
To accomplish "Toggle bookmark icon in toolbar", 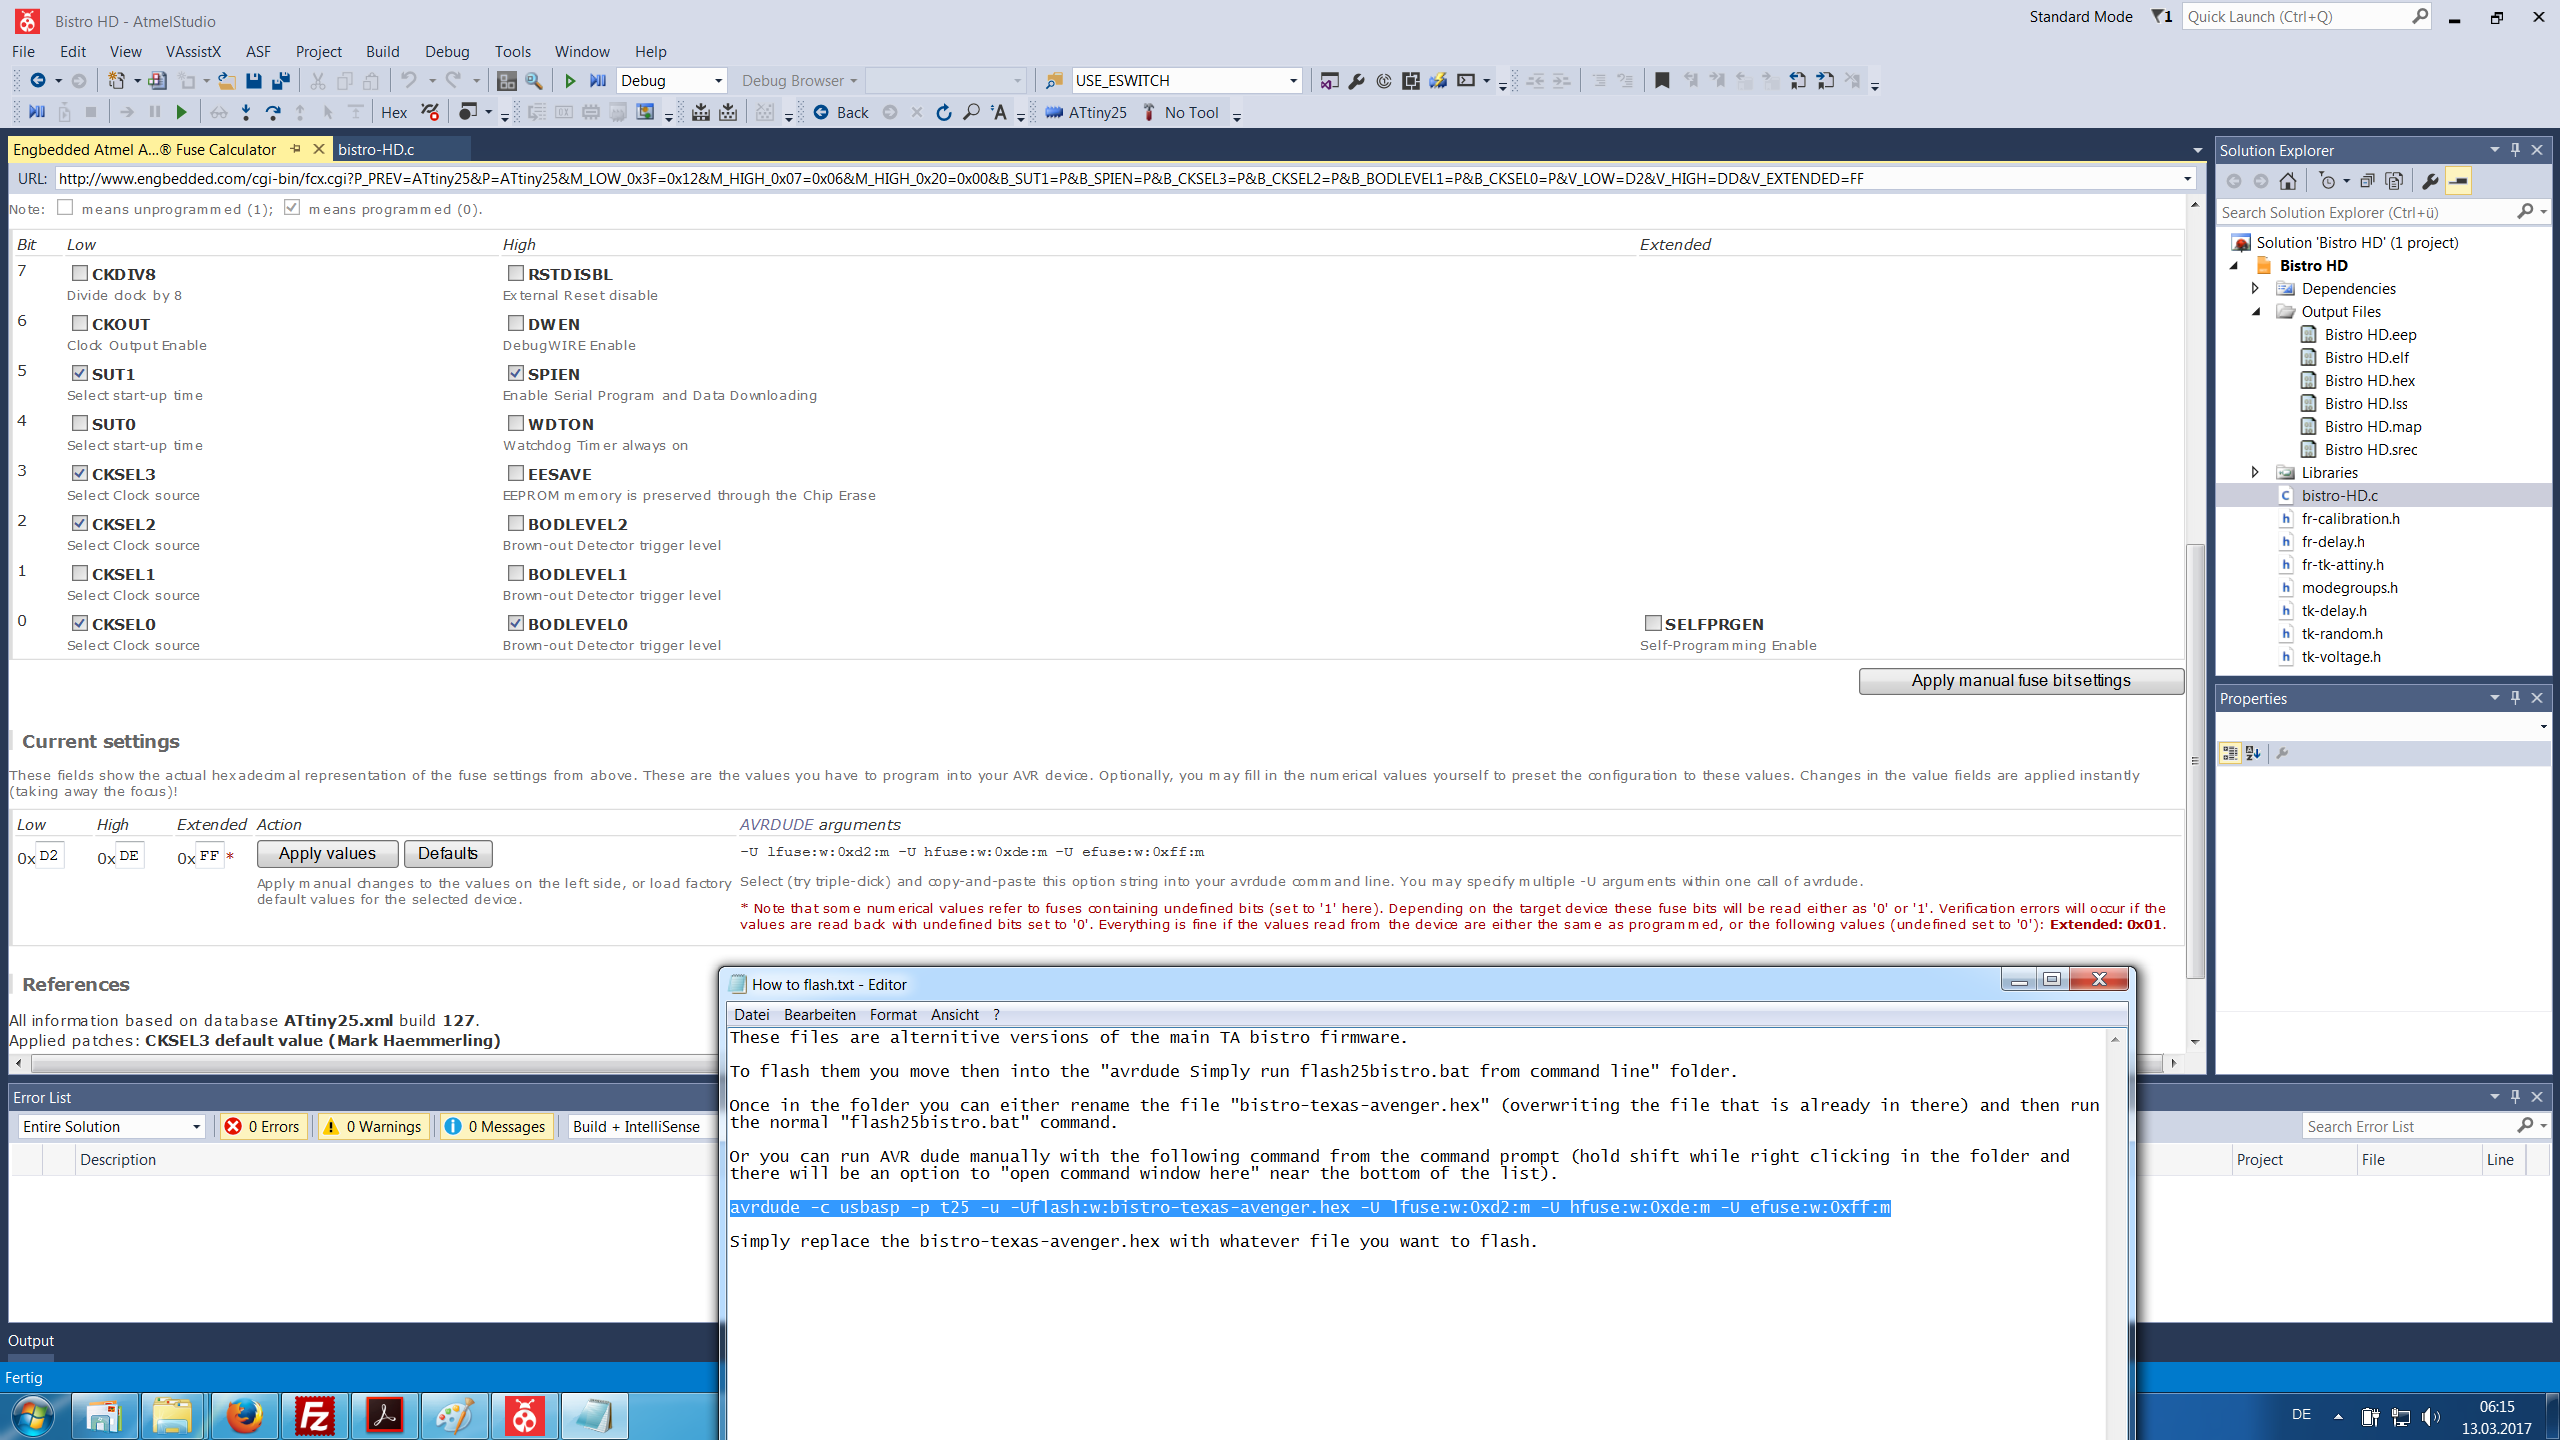I will [1662, 81].
